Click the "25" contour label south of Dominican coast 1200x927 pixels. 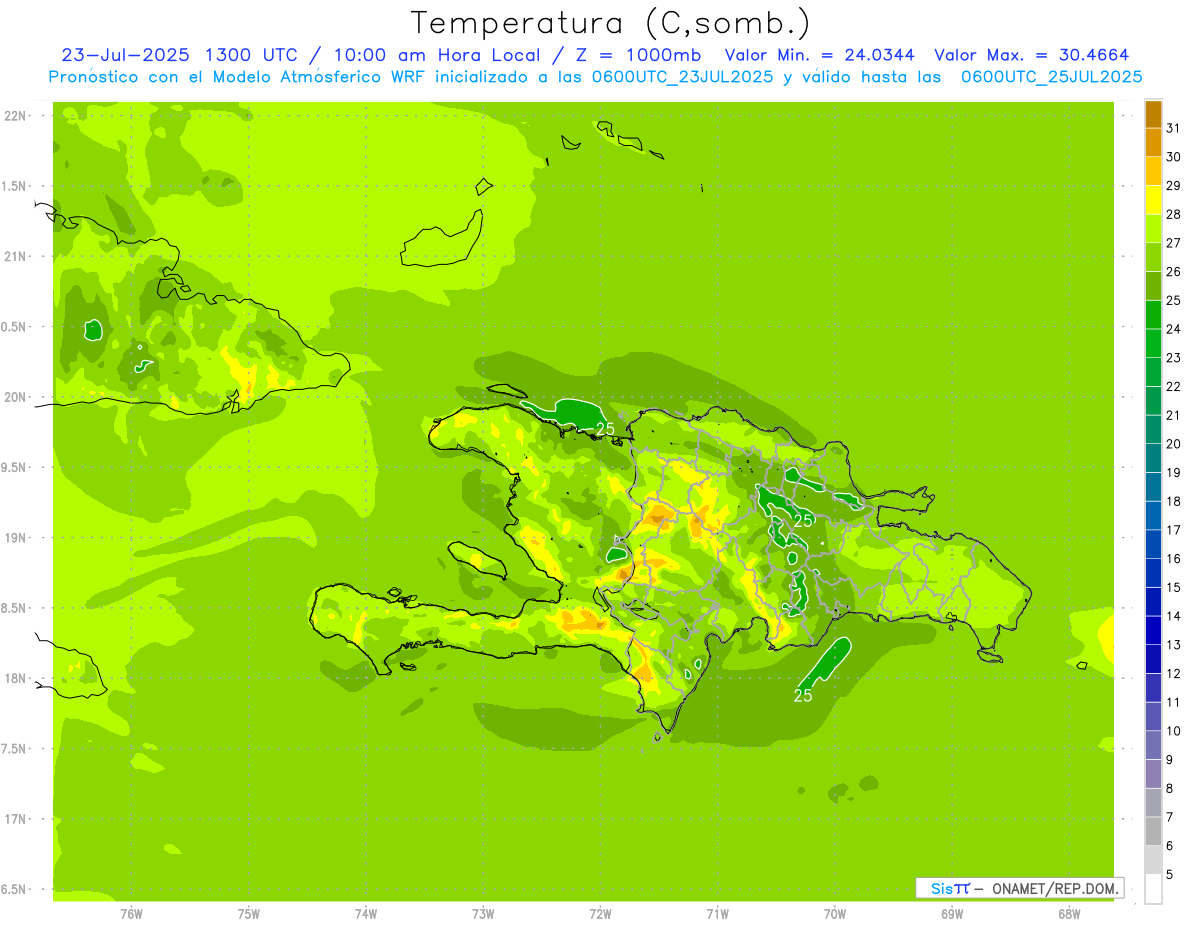[803, 695]
